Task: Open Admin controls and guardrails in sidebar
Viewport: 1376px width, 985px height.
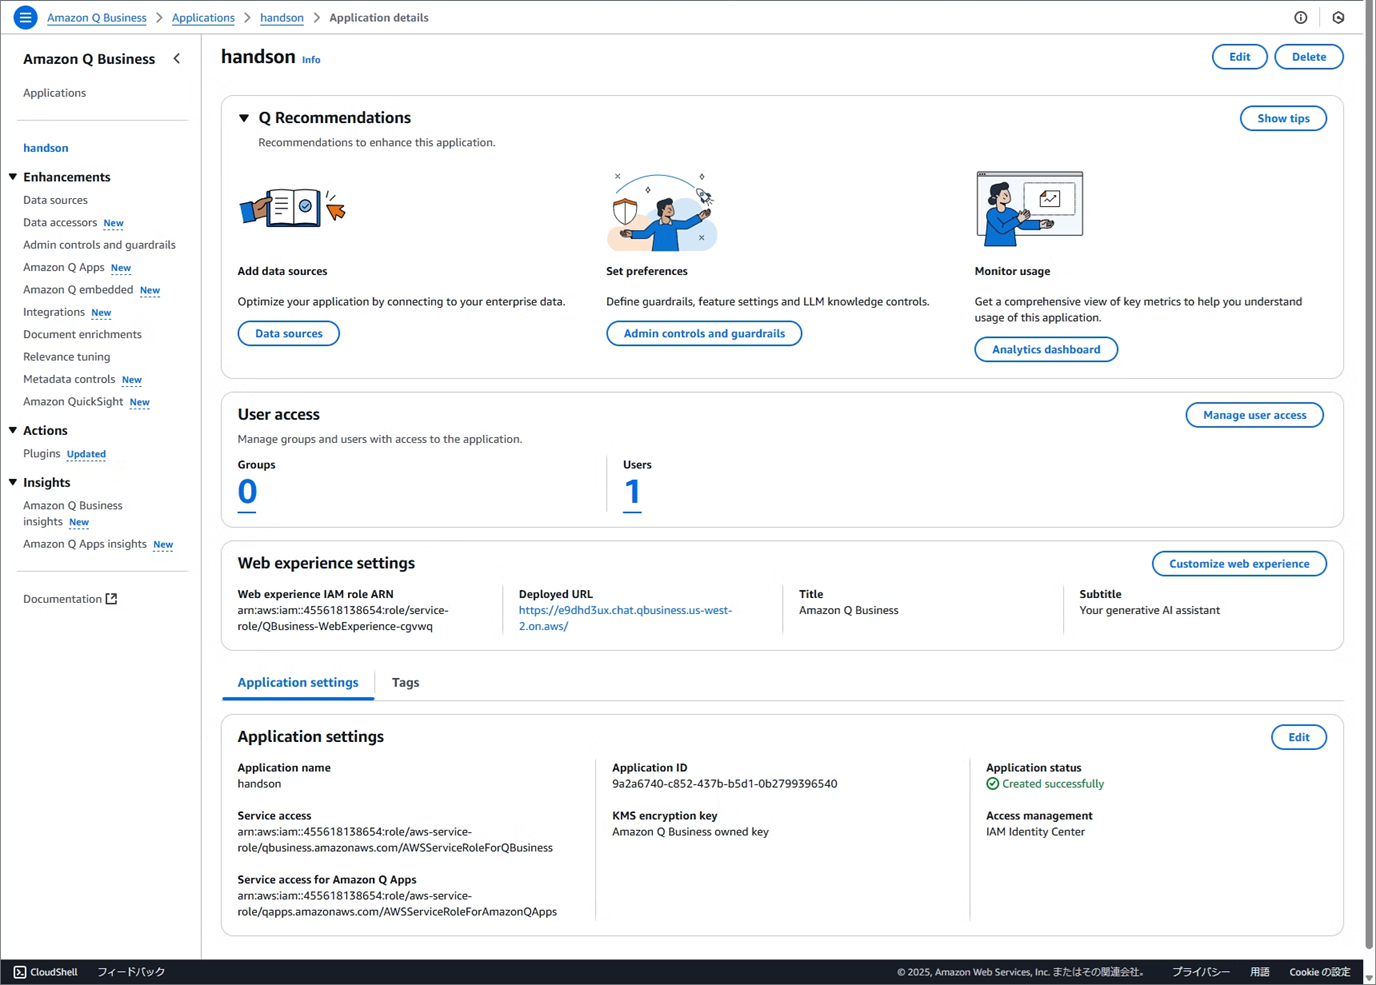Action: (x=99, y=245)
